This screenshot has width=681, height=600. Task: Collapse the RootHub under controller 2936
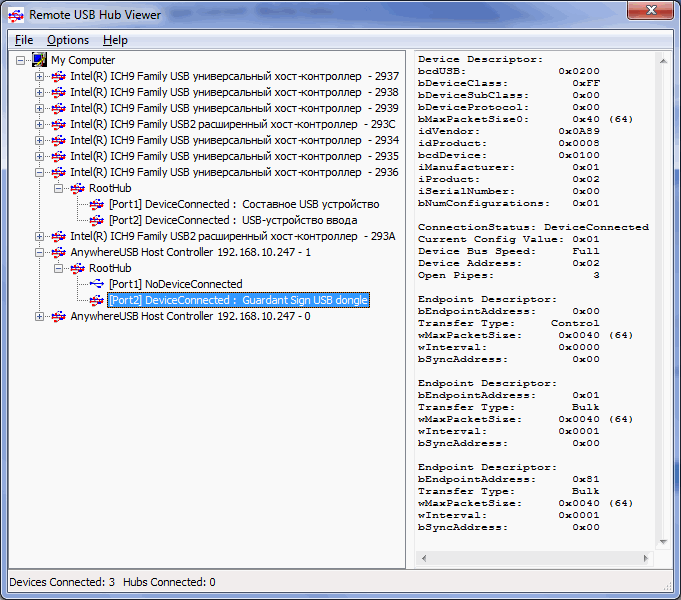click(58, 188)
